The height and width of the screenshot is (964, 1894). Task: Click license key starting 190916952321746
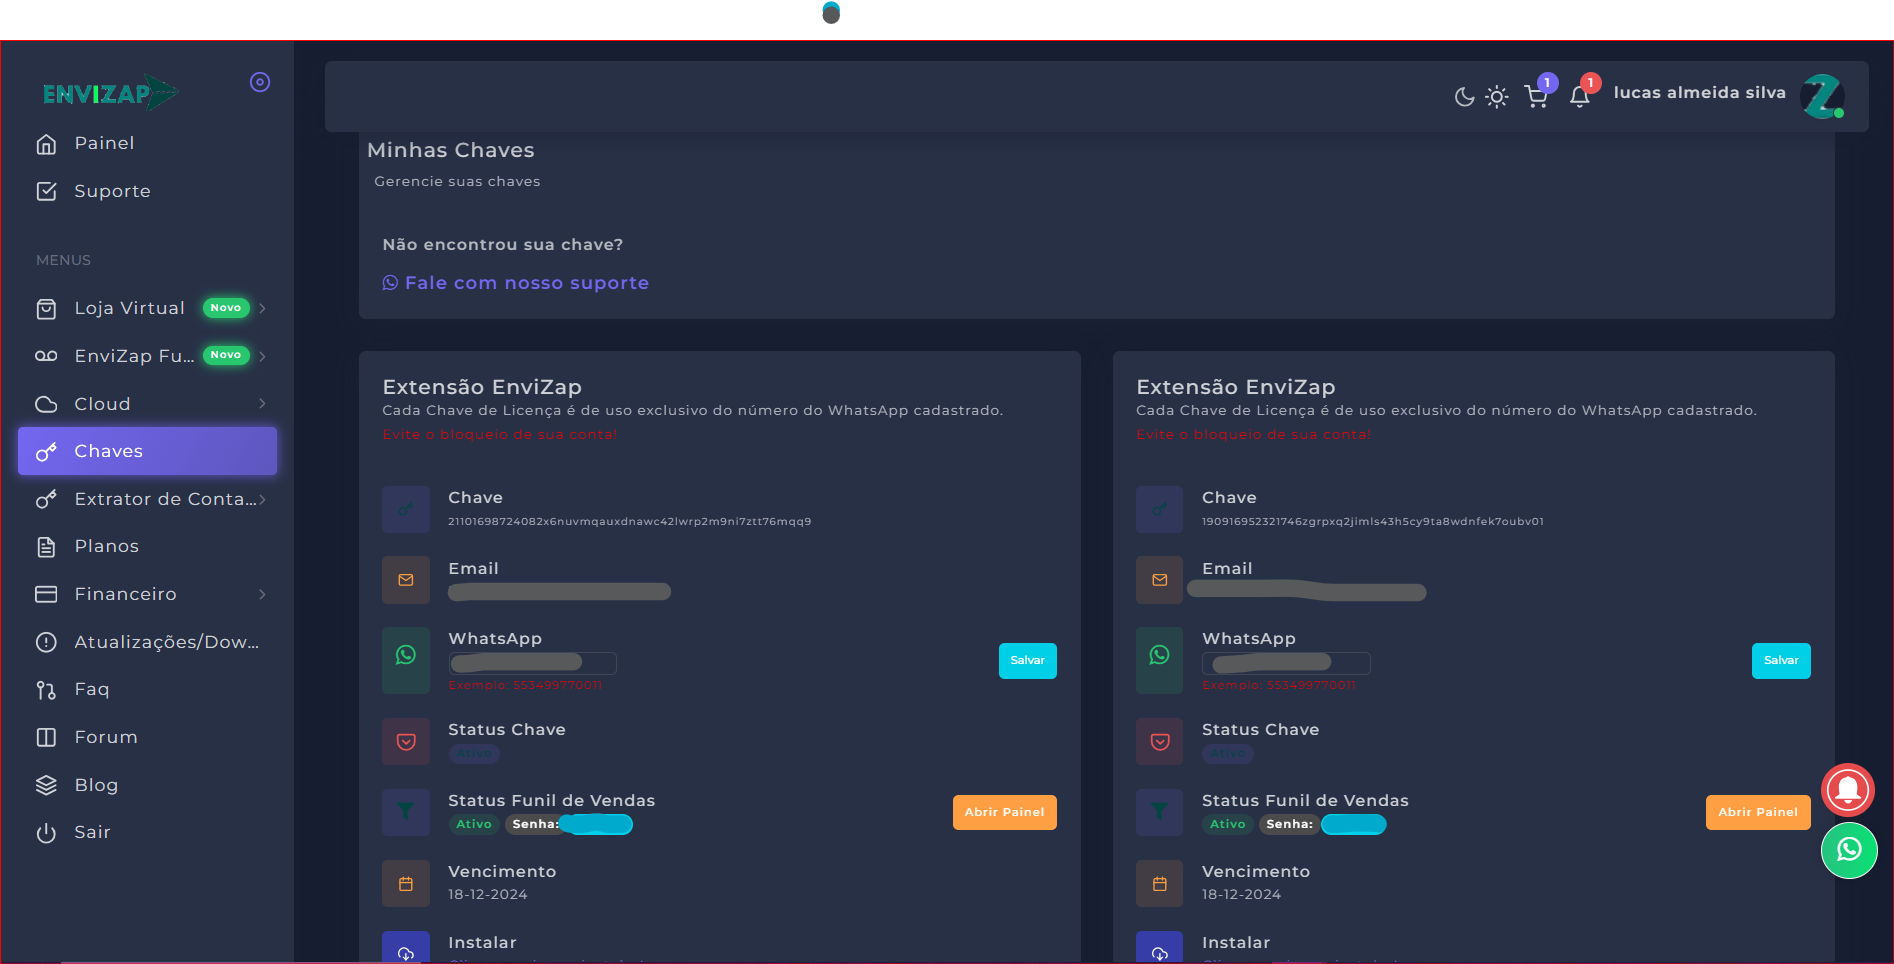[1373, 522]
